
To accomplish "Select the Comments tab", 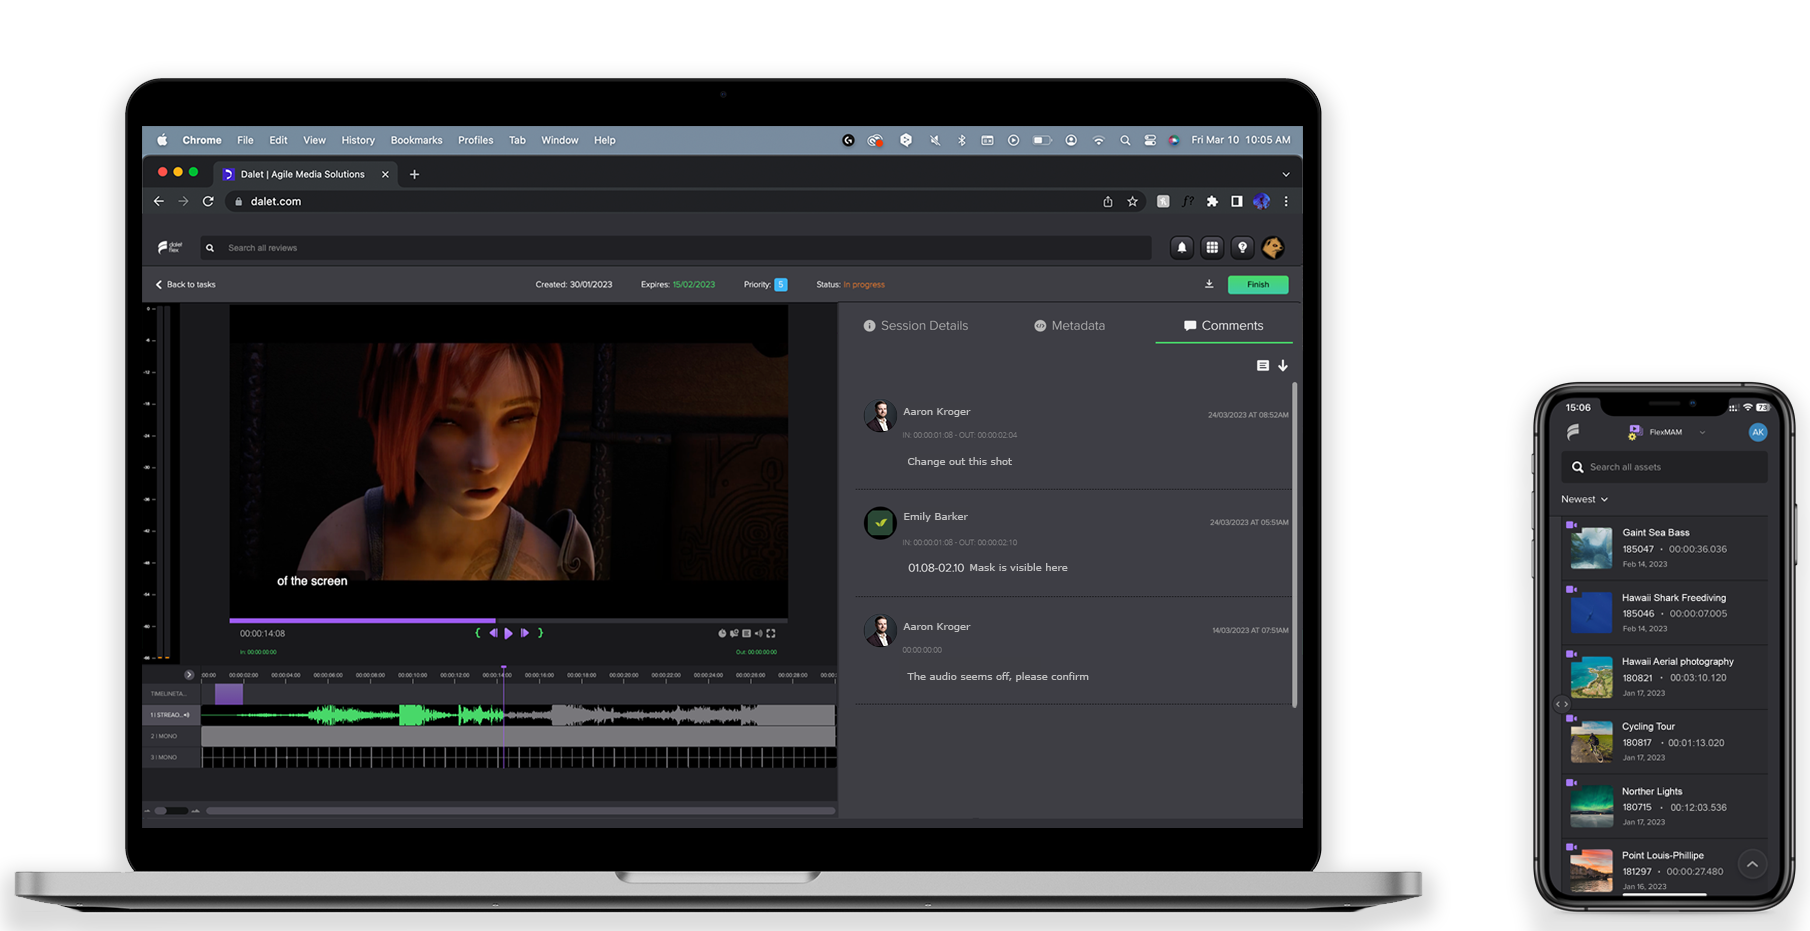I will 1224,326.
